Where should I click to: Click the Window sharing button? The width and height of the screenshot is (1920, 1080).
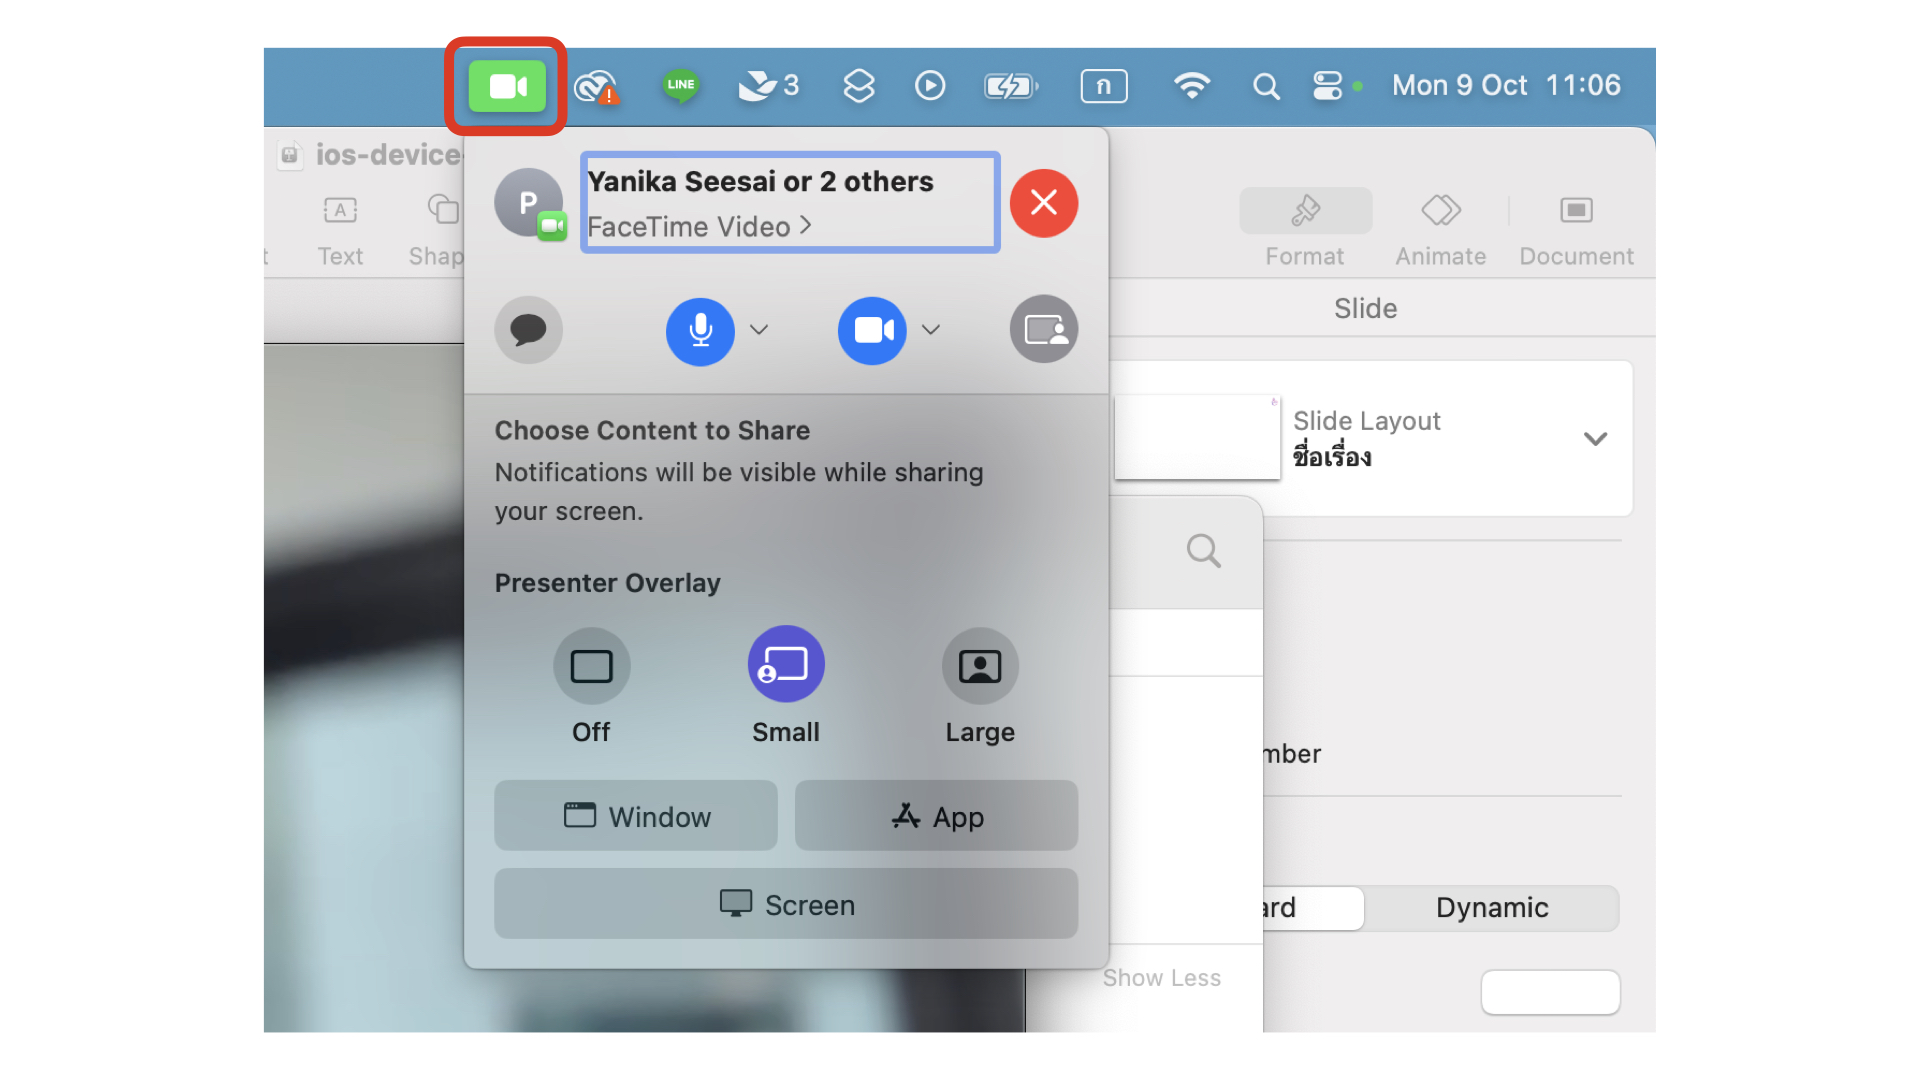tap(635, 815)
